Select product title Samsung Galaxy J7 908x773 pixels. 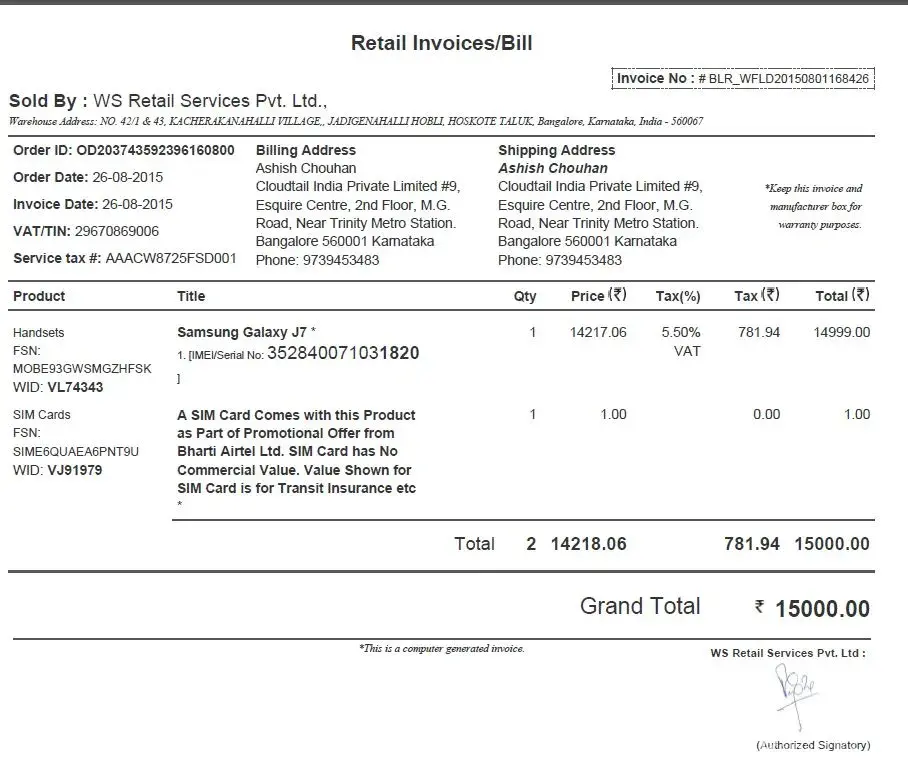tap(242, 332)
